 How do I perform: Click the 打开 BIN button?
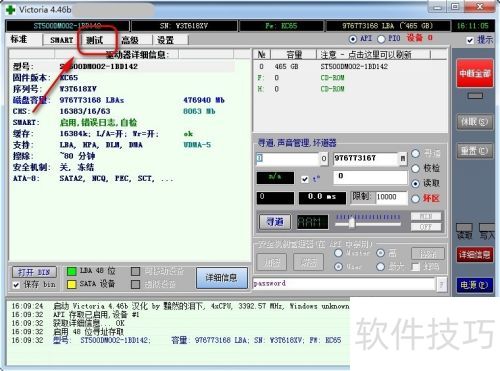(34, 272)
